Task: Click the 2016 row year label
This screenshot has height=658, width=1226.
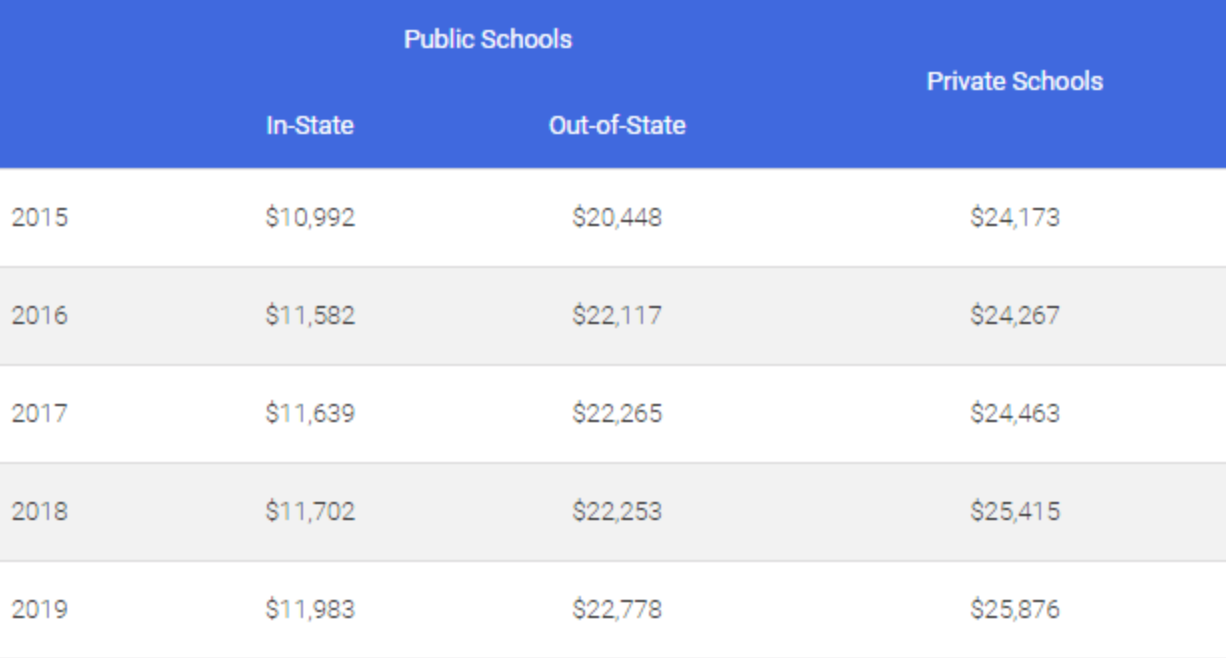Action: coord(40,315)
